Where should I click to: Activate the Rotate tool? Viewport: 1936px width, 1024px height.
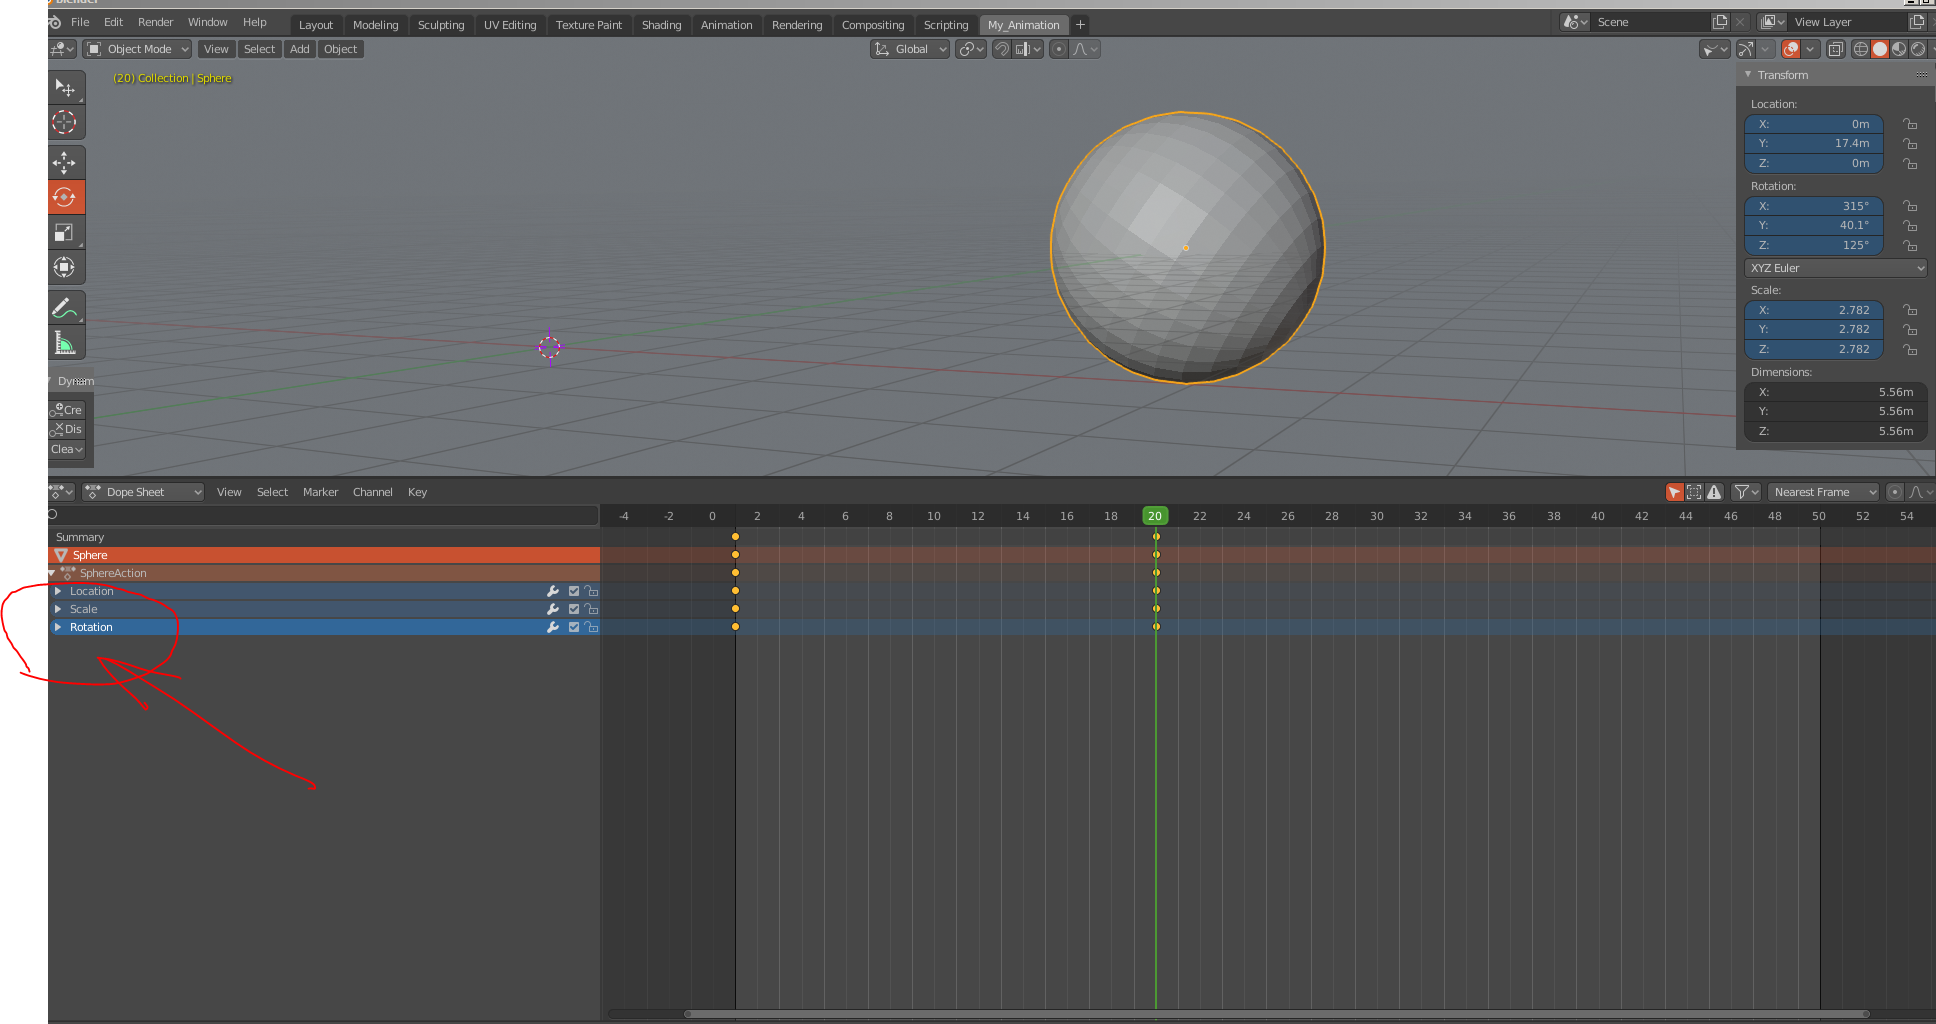coord(65,197)
